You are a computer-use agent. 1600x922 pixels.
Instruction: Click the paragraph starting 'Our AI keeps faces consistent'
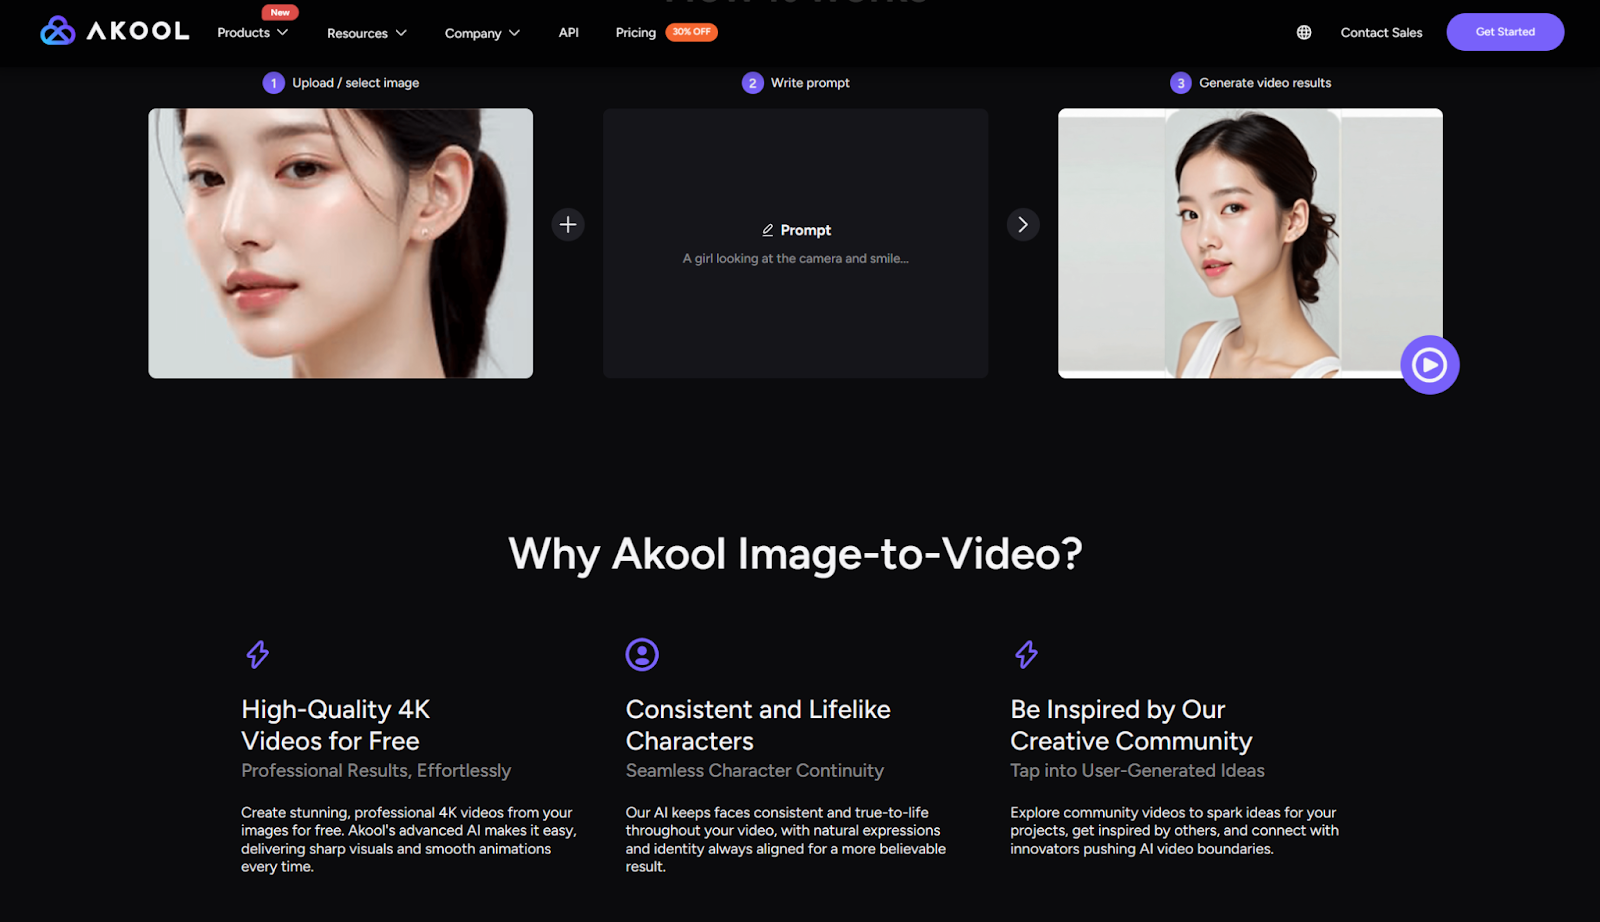[x=786, y=840]
